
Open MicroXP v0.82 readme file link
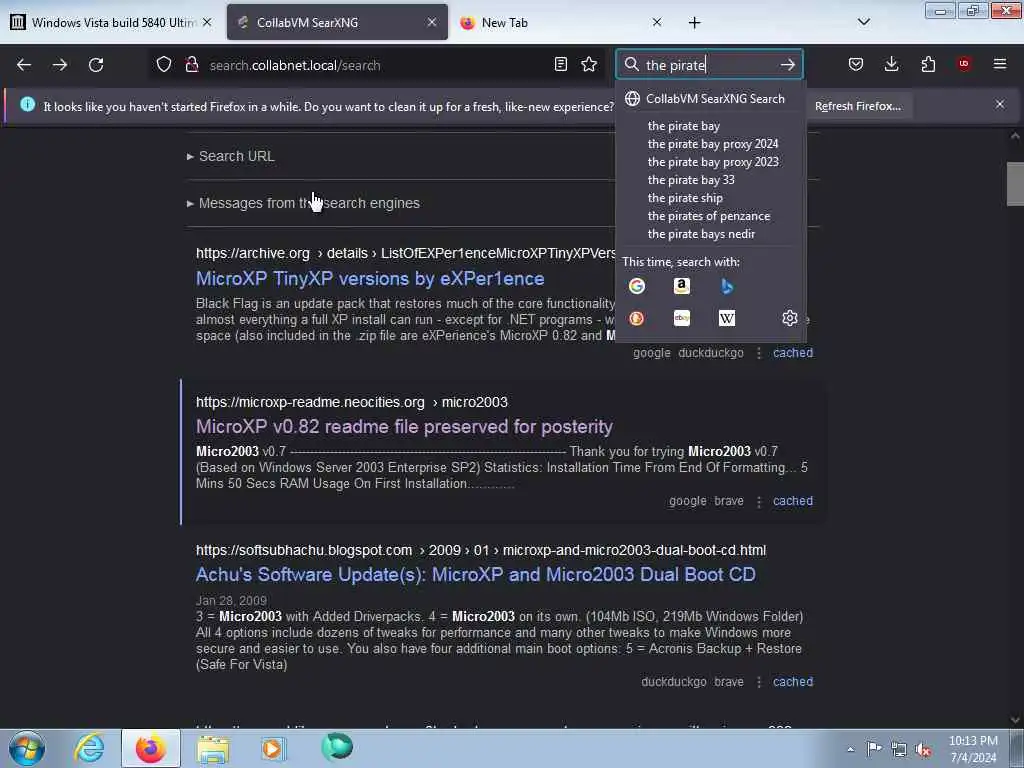pos(404,427)
